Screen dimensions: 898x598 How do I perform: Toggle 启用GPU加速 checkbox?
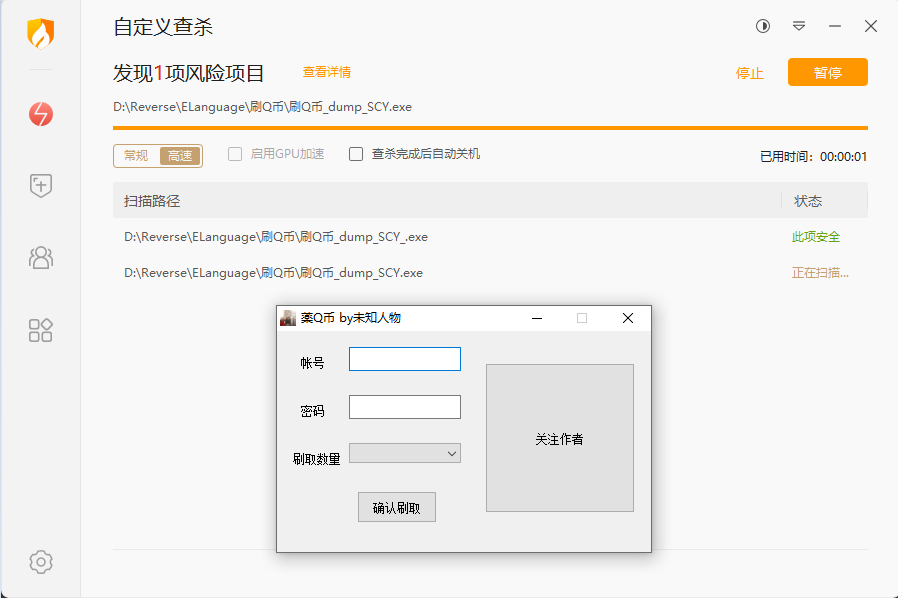tap(235, 154)
